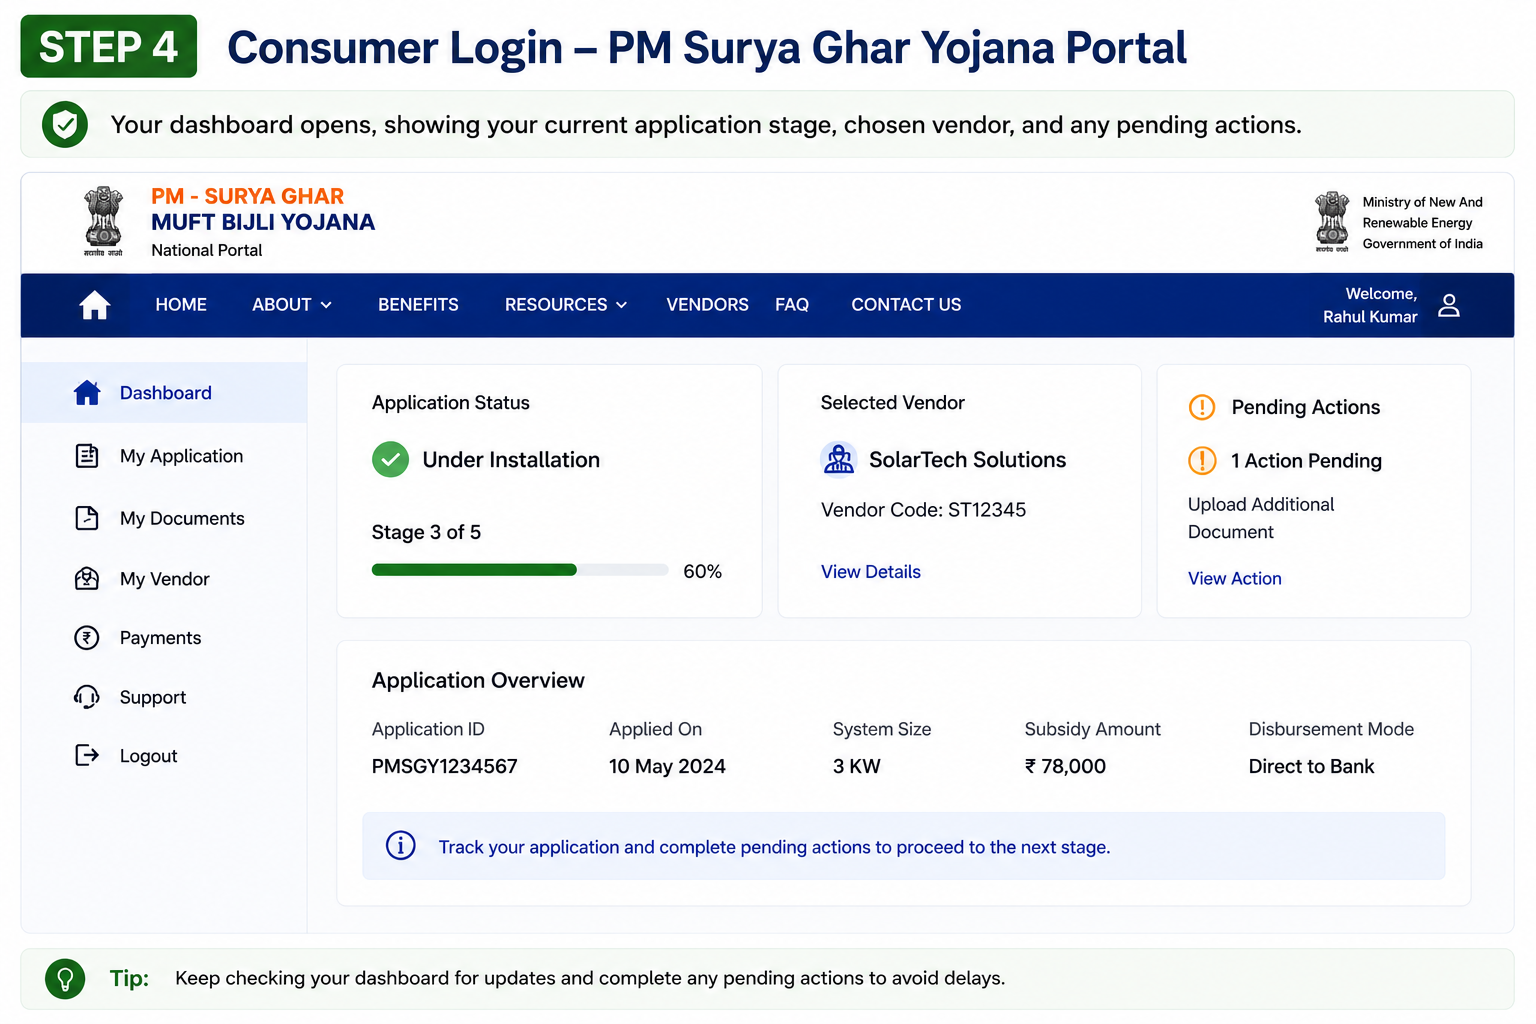This screenshot has width=1536, height=1024.
Task: Open the FAQ menu item
Action: (x=792, y=305)
